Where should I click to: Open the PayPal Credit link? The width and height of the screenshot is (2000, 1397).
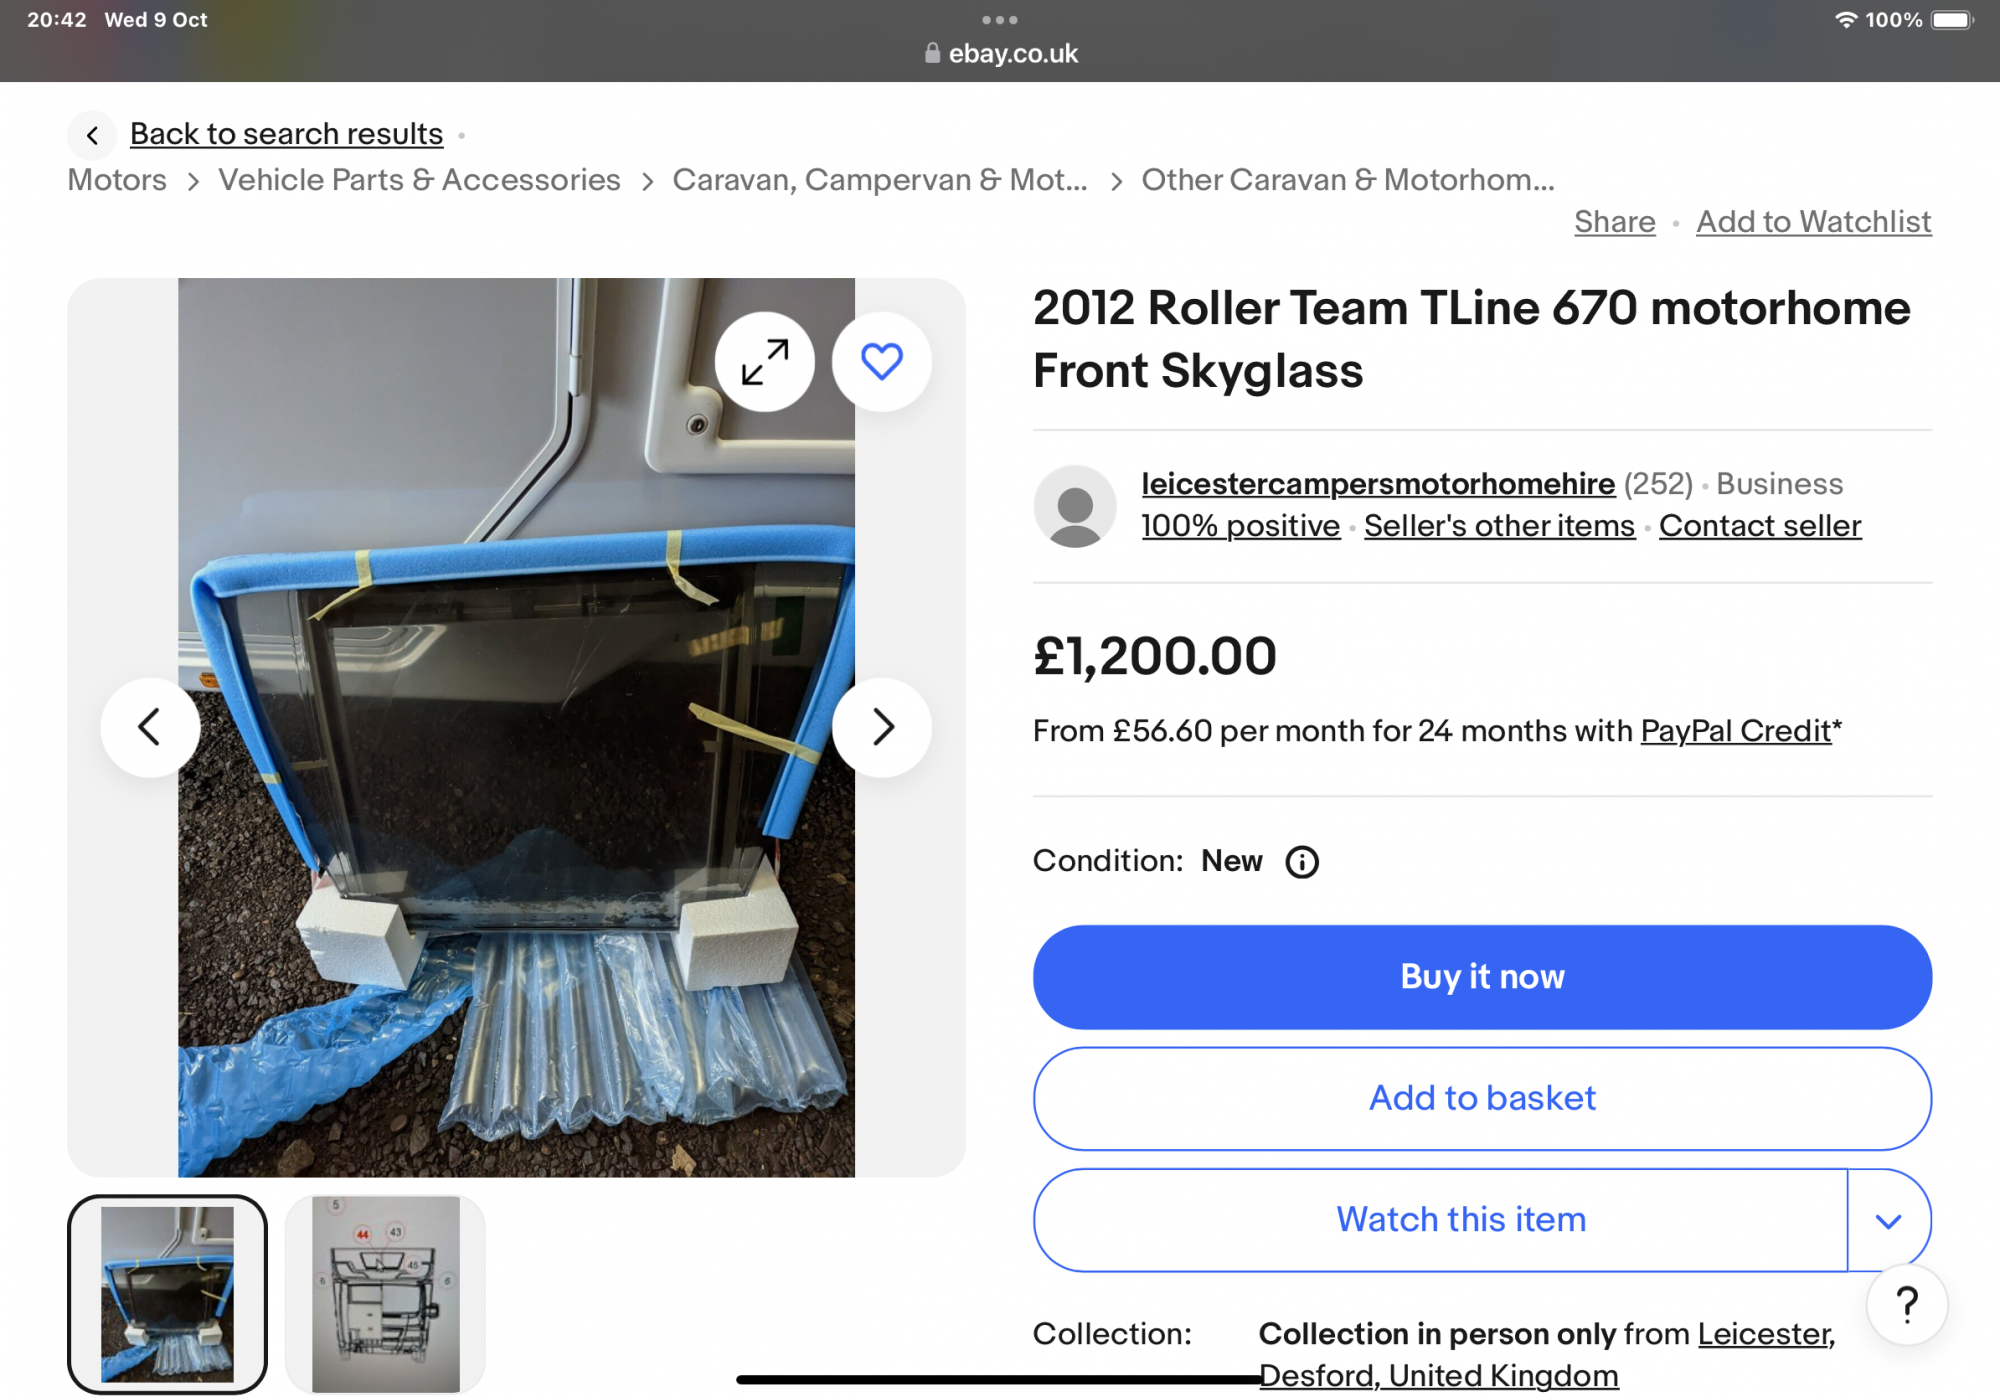click(x=1735, y=731)
